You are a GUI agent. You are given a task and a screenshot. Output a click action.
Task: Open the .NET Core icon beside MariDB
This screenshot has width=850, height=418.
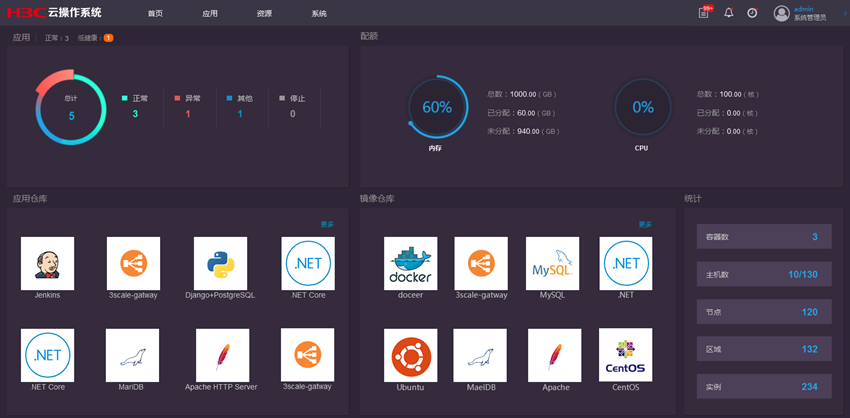pos(48,355)
